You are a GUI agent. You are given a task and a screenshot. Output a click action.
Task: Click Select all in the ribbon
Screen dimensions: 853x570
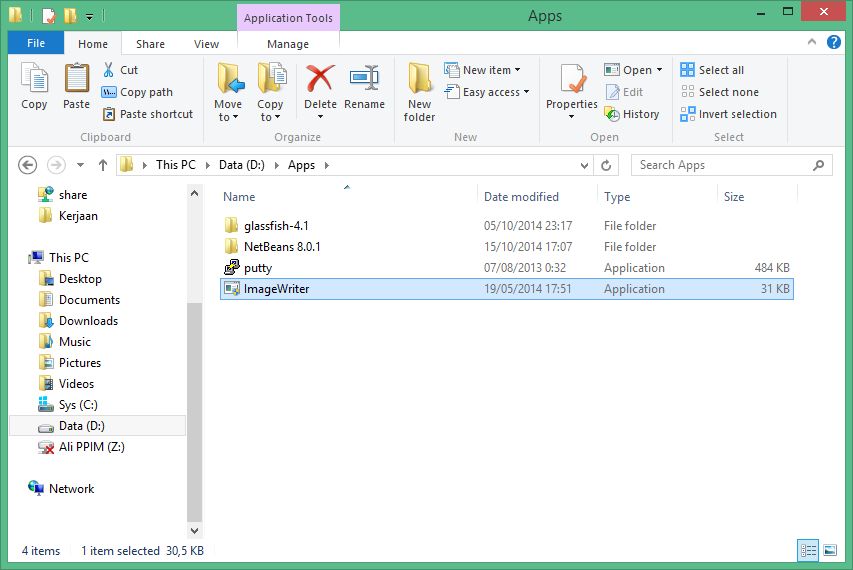point(712,70)
